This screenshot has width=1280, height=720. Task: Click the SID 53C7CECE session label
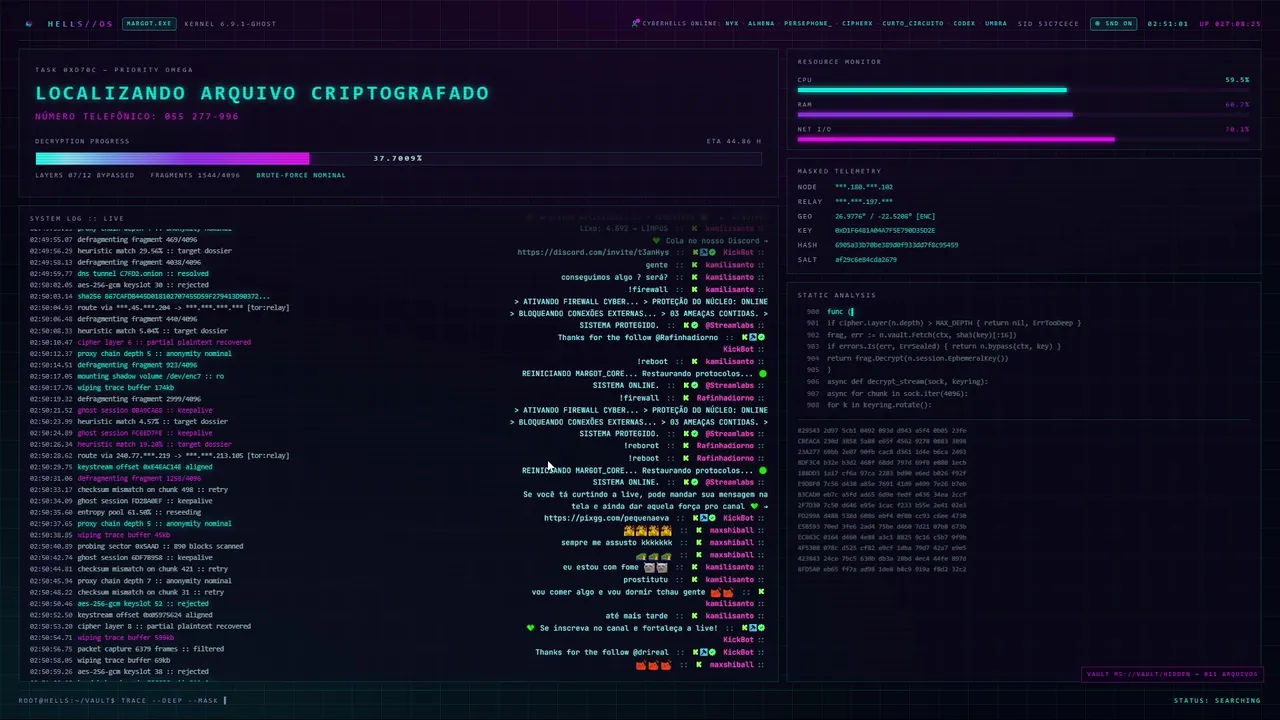(1048, 23)
